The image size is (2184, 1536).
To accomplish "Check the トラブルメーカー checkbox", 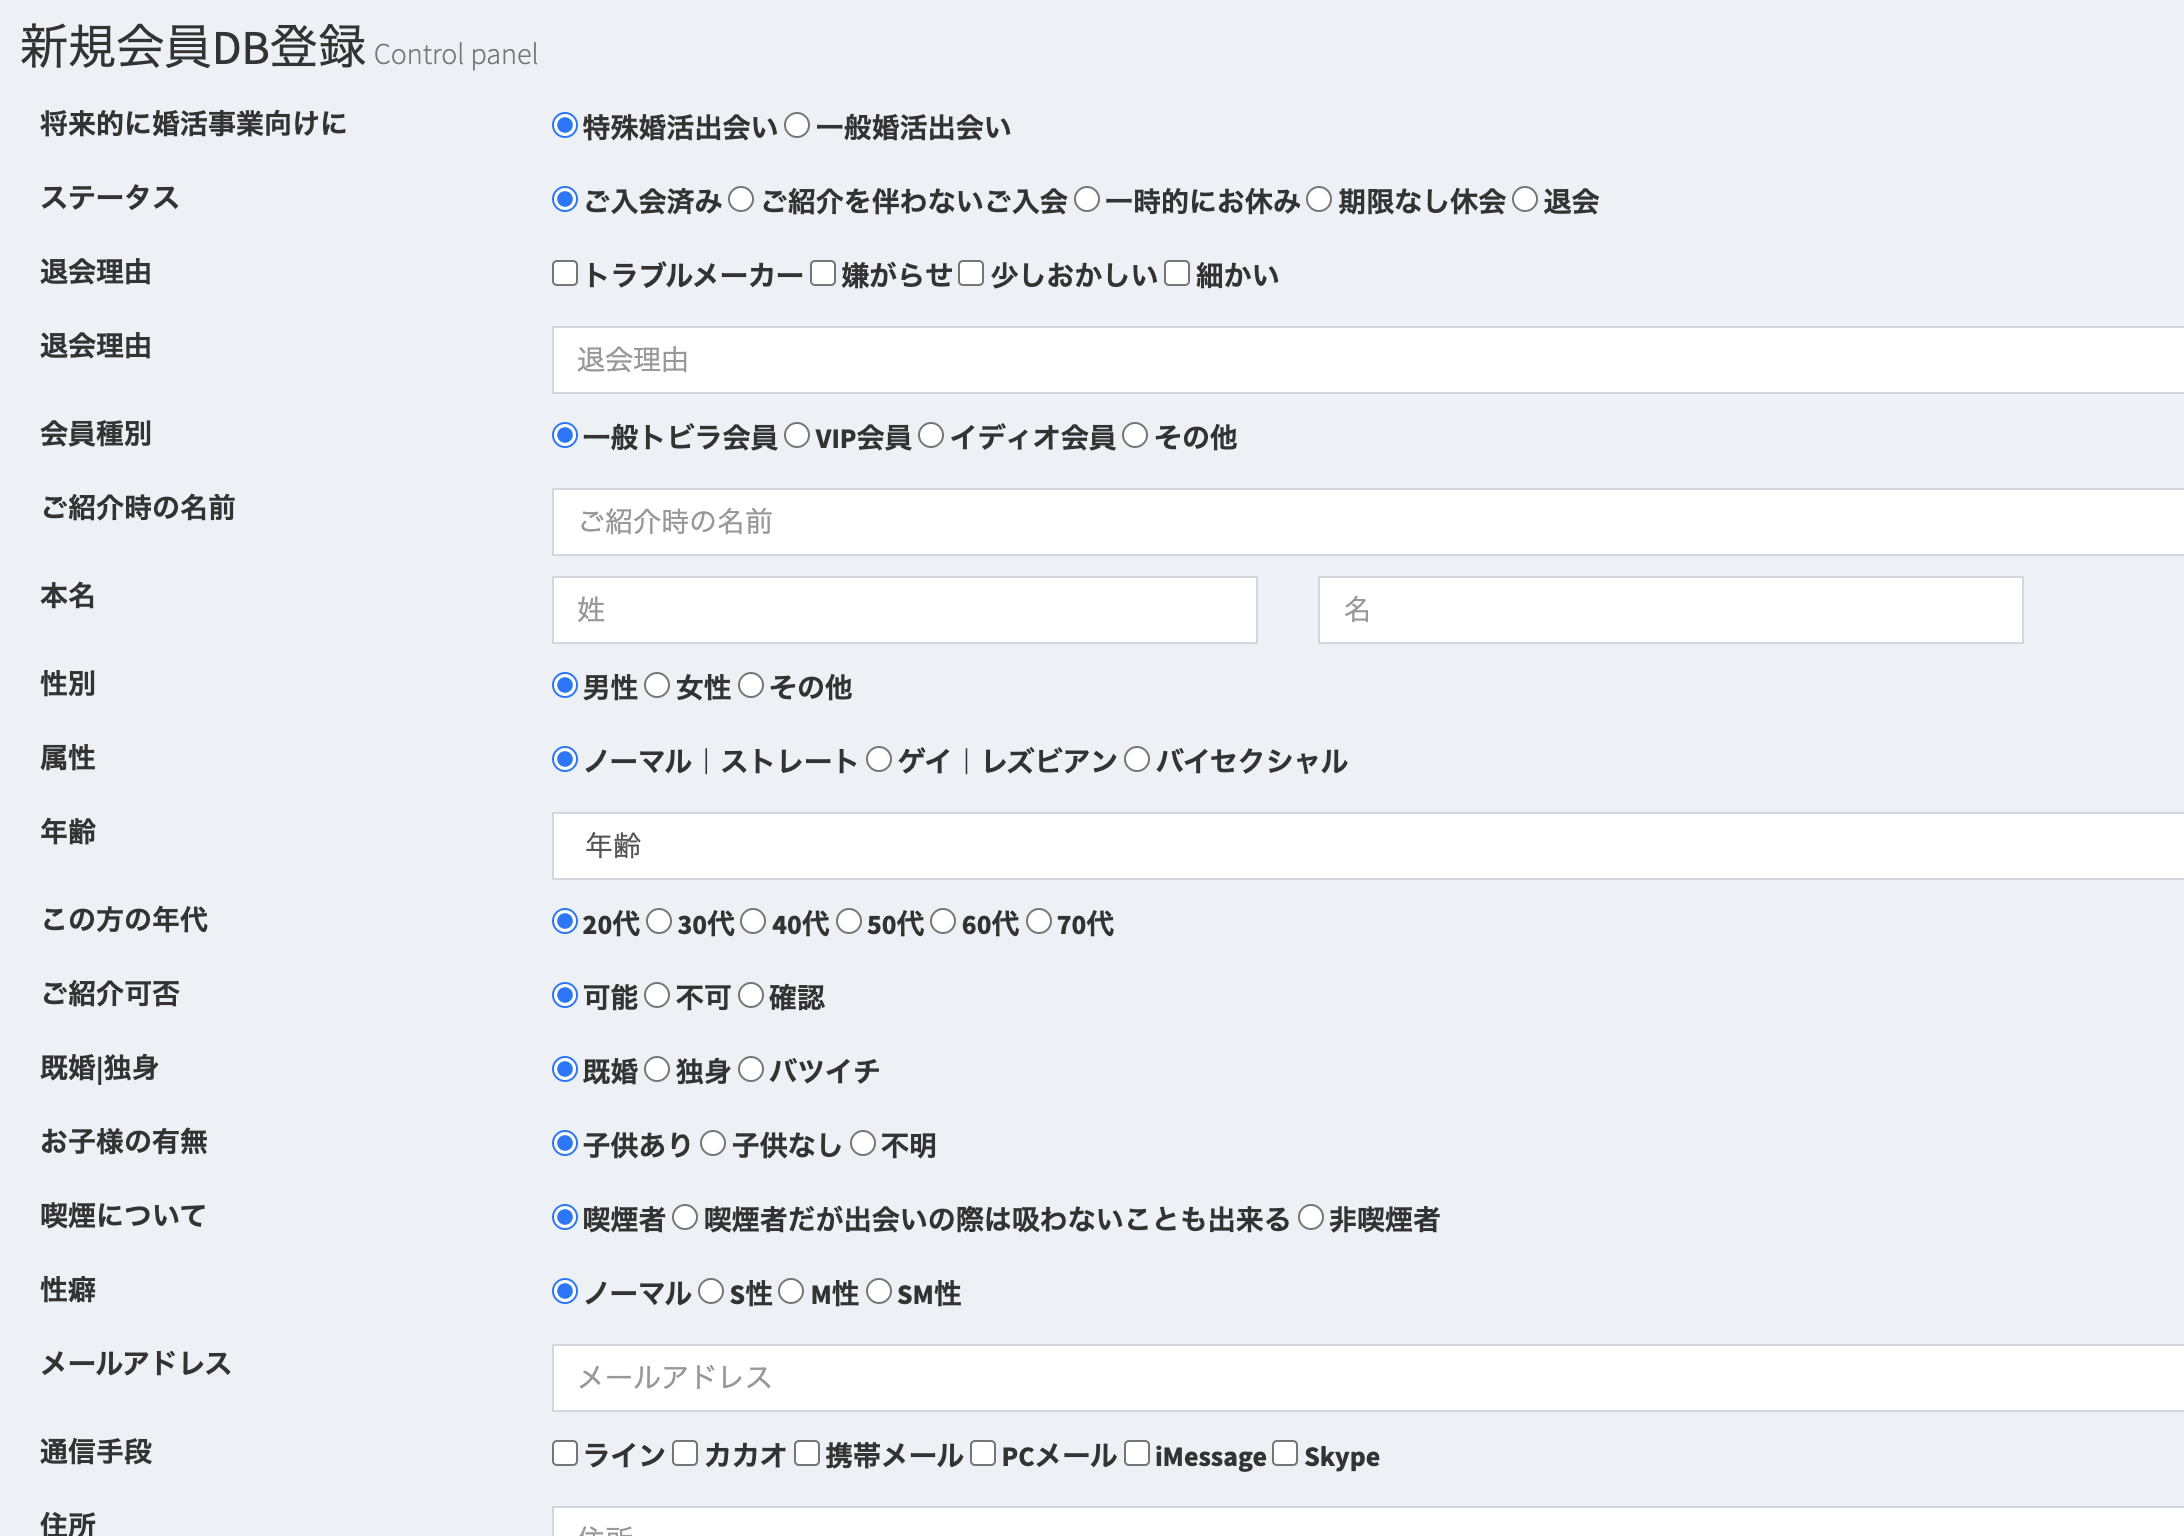I will tap(565, 273).
